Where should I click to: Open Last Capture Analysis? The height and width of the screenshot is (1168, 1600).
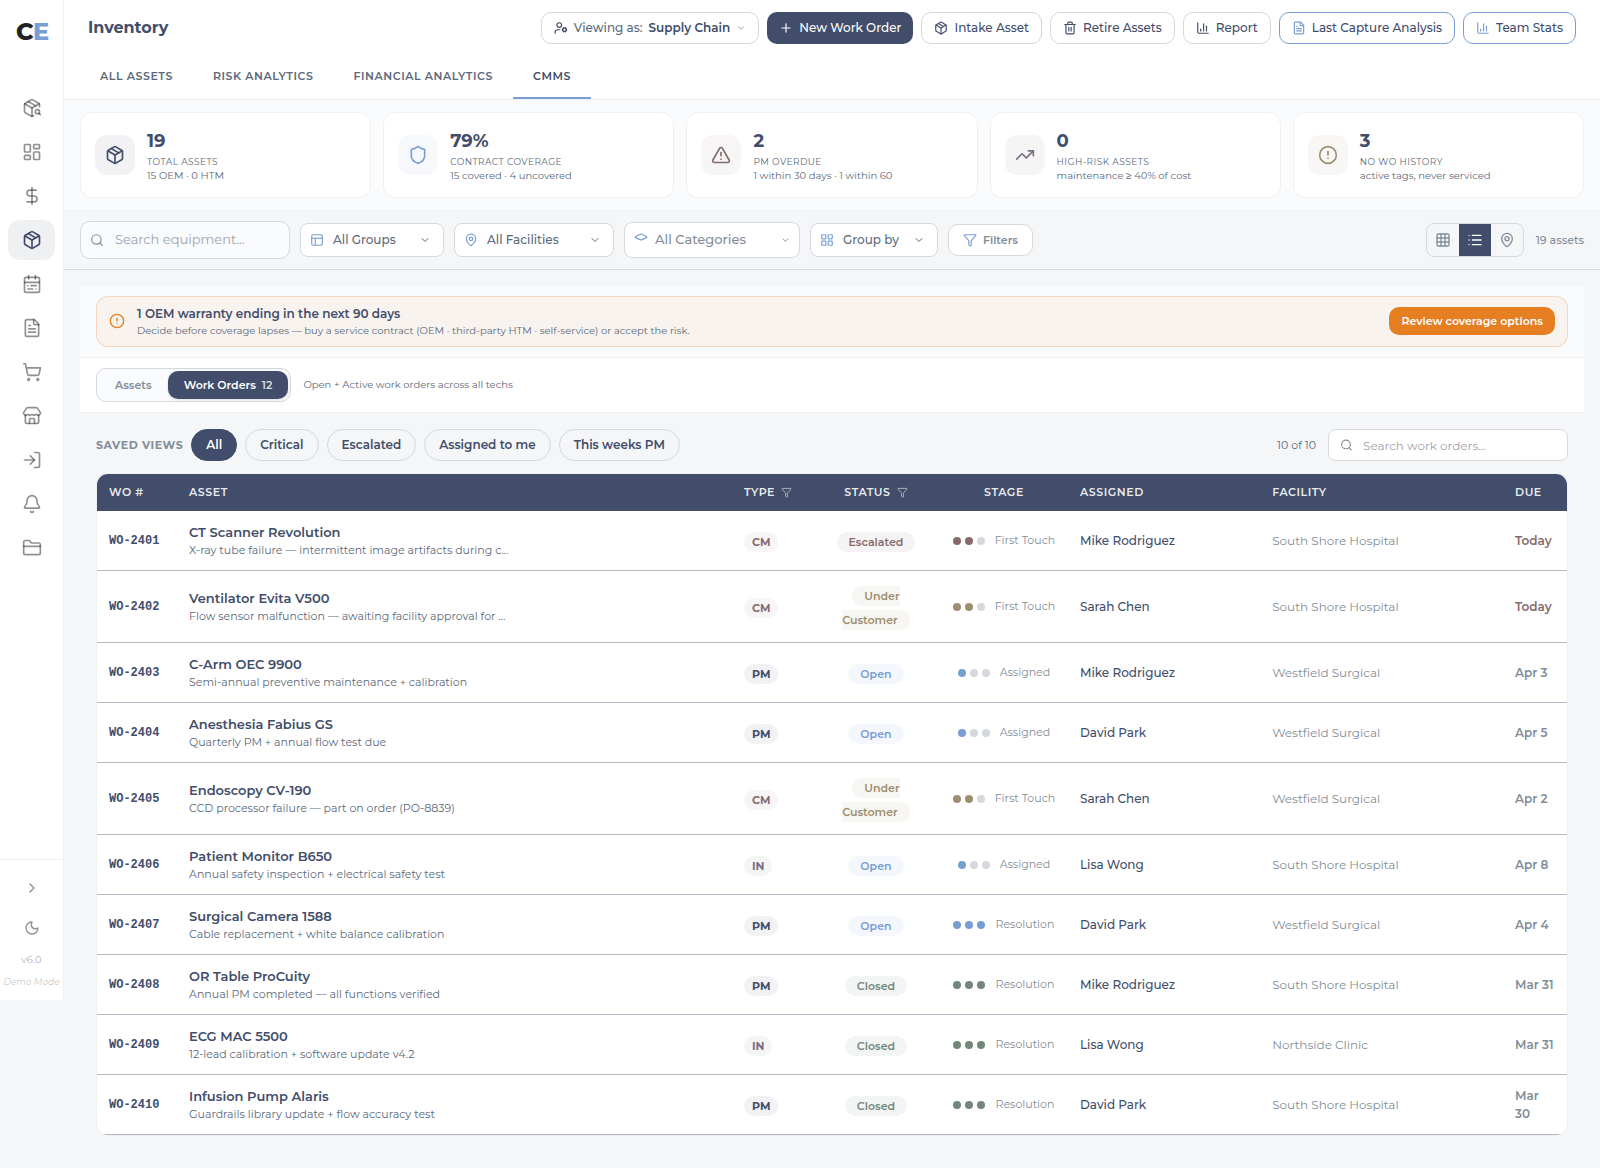pyautogui.click(x=1367, y=28)
